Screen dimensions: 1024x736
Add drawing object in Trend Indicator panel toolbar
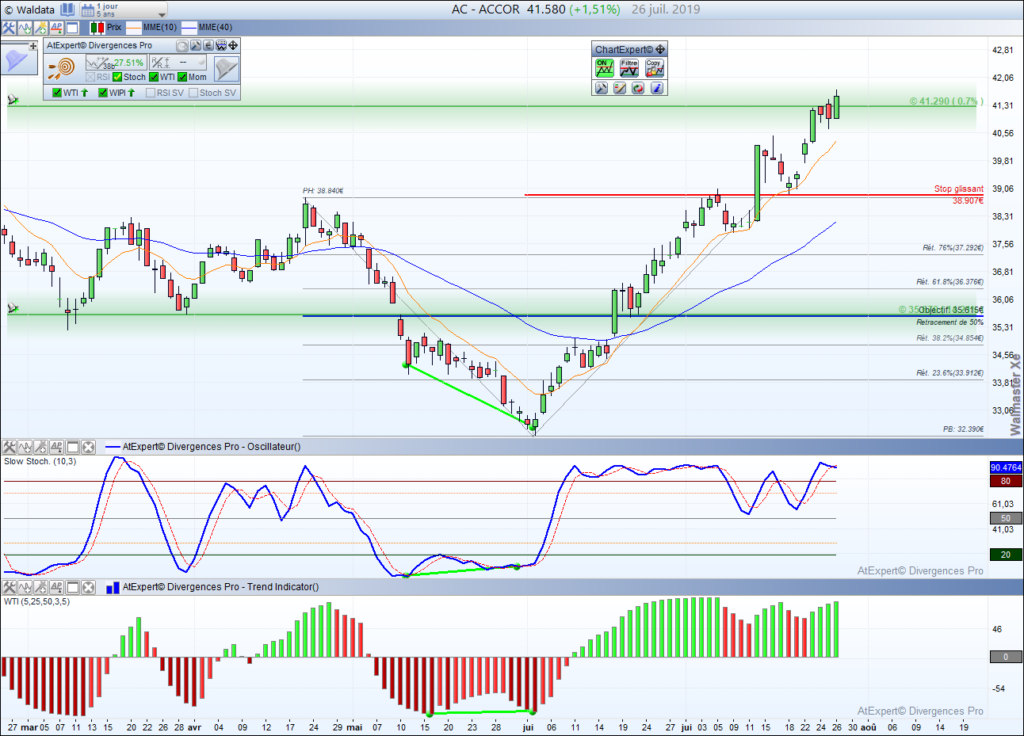[40, 587]
